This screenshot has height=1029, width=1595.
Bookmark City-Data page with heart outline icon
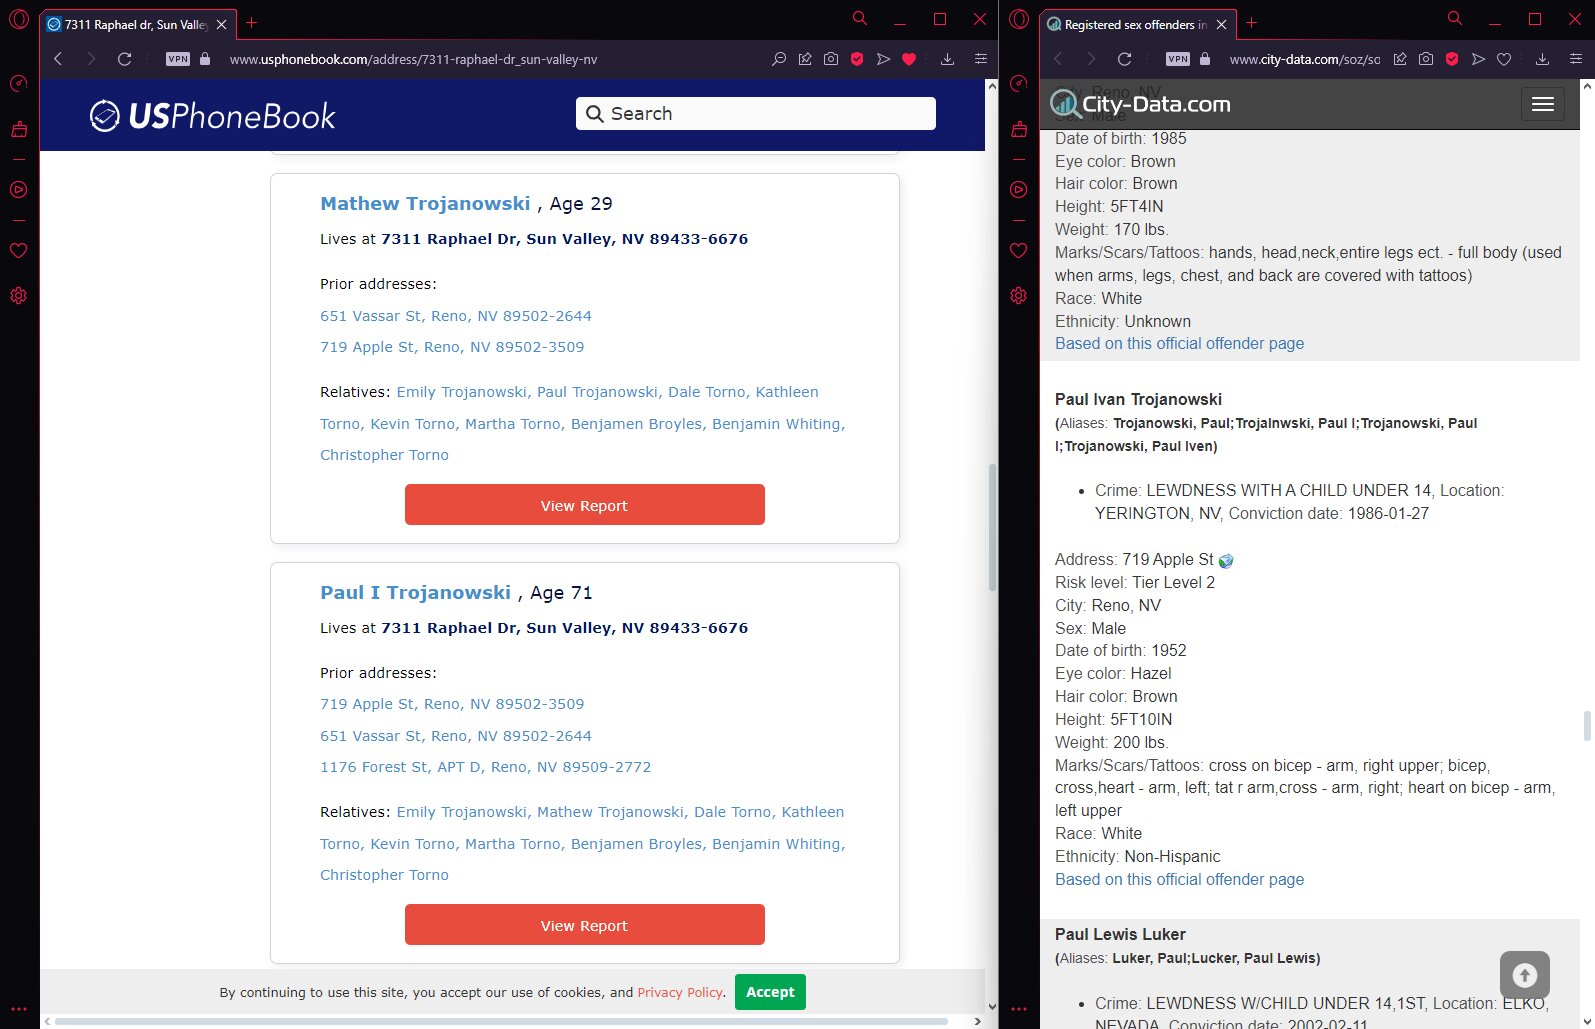[x=1504, y=59]
